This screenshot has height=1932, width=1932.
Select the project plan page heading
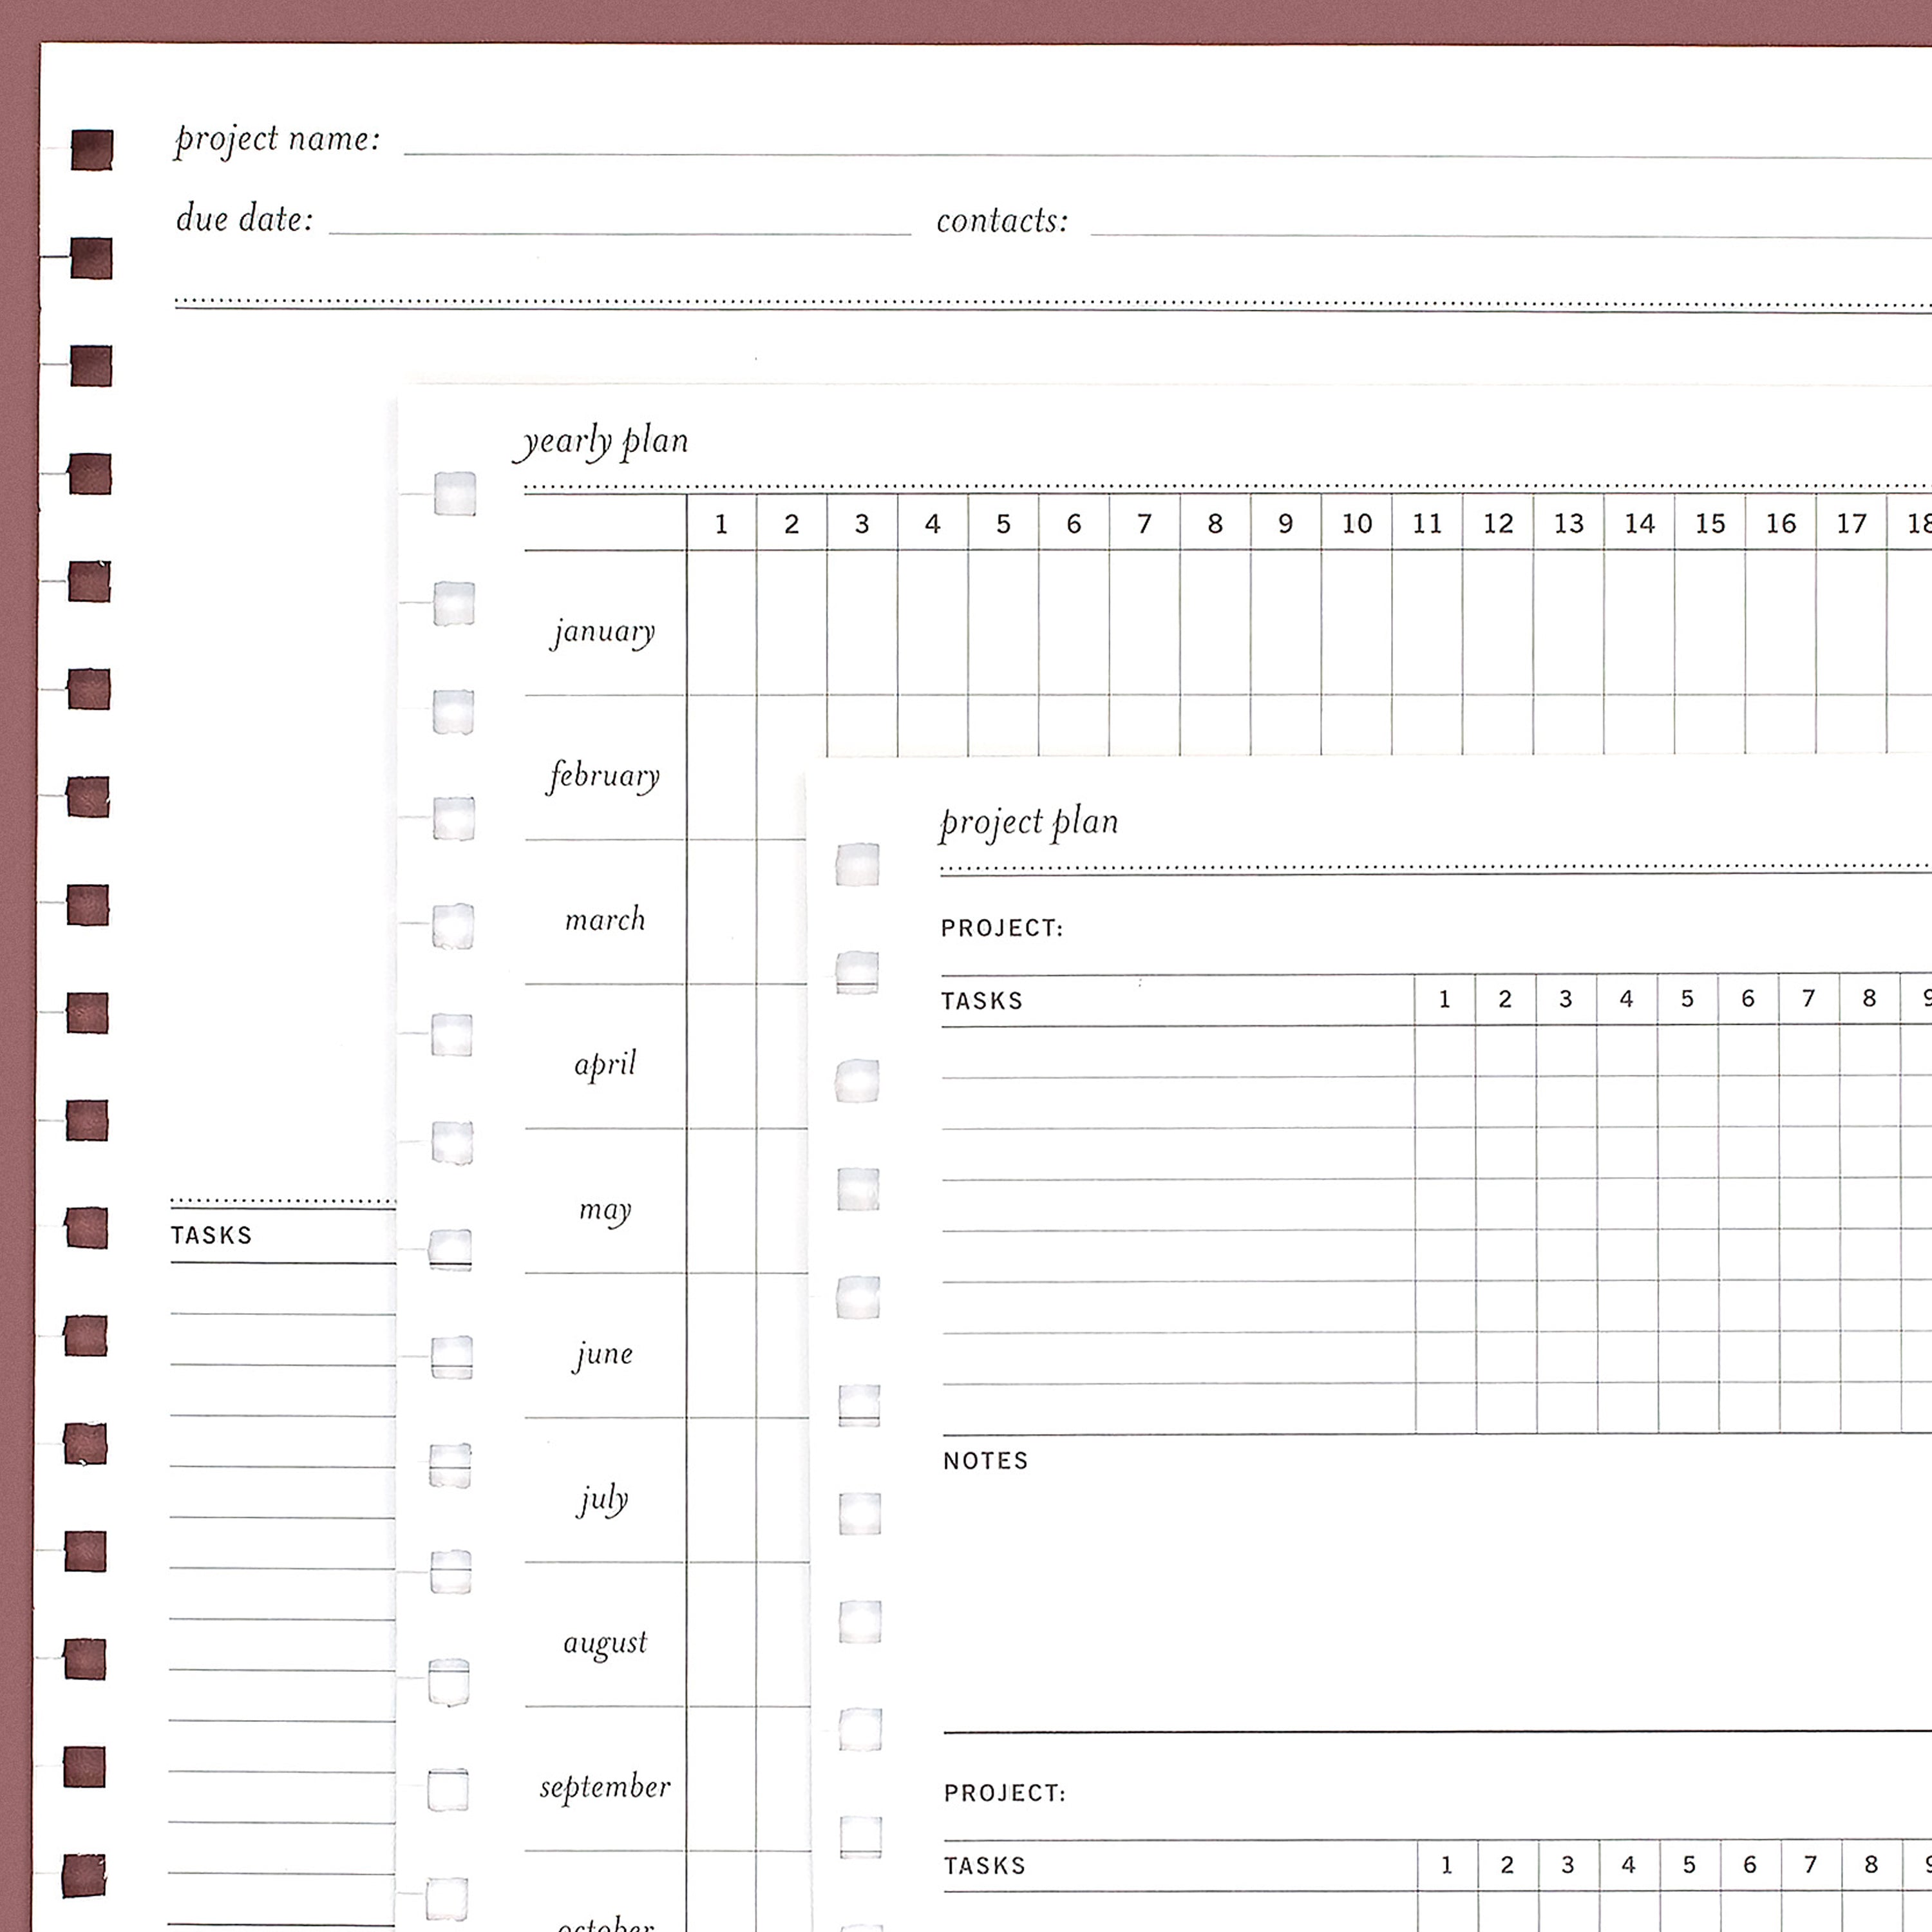coord(1029,822)
